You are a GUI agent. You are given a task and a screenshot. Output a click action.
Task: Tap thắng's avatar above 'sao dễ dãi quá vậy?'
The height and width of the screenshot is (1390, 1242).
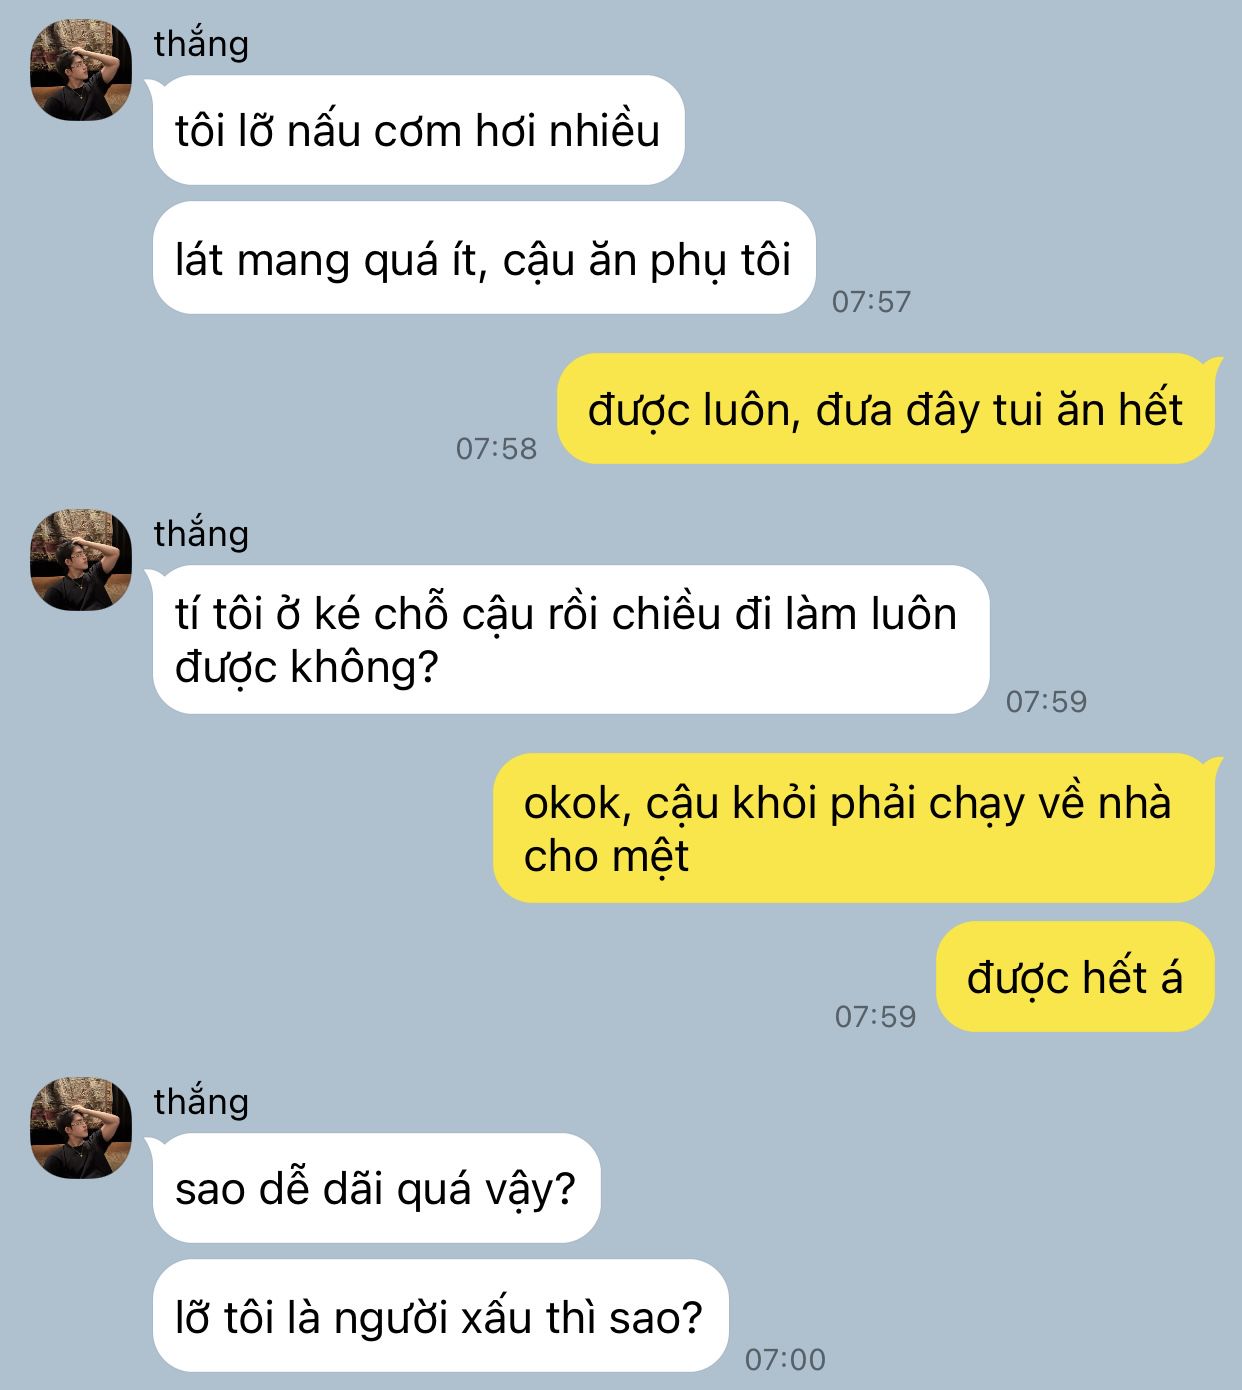(81, 1128)
